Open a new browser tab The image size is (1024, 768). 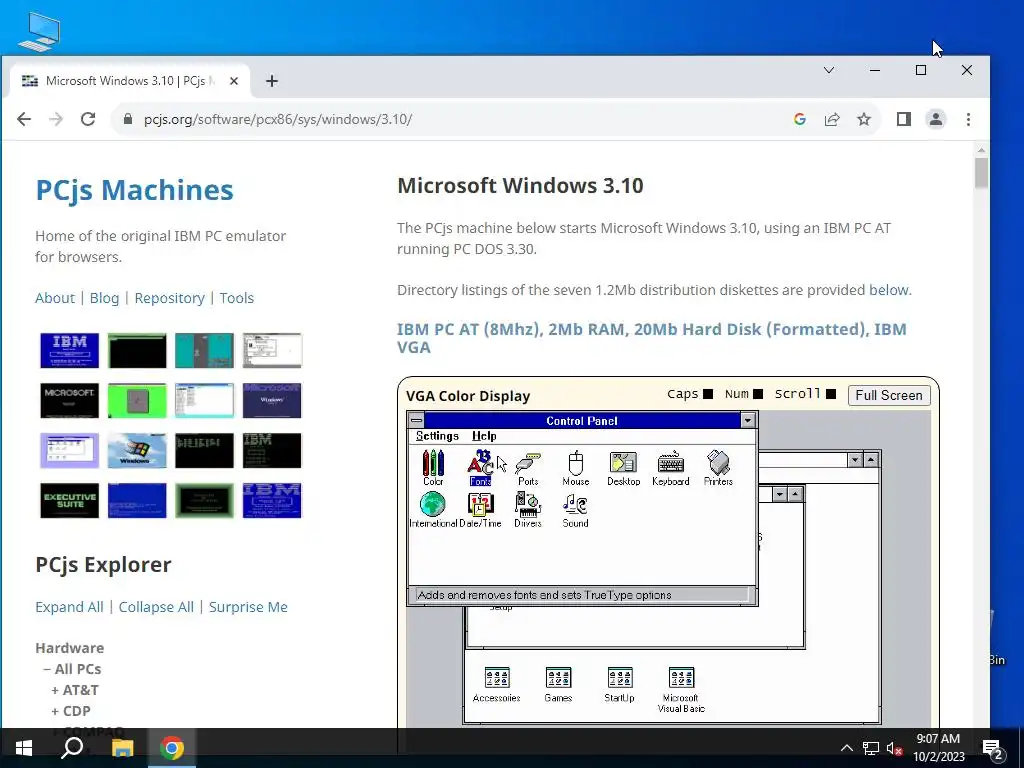[x=272, y=81]
